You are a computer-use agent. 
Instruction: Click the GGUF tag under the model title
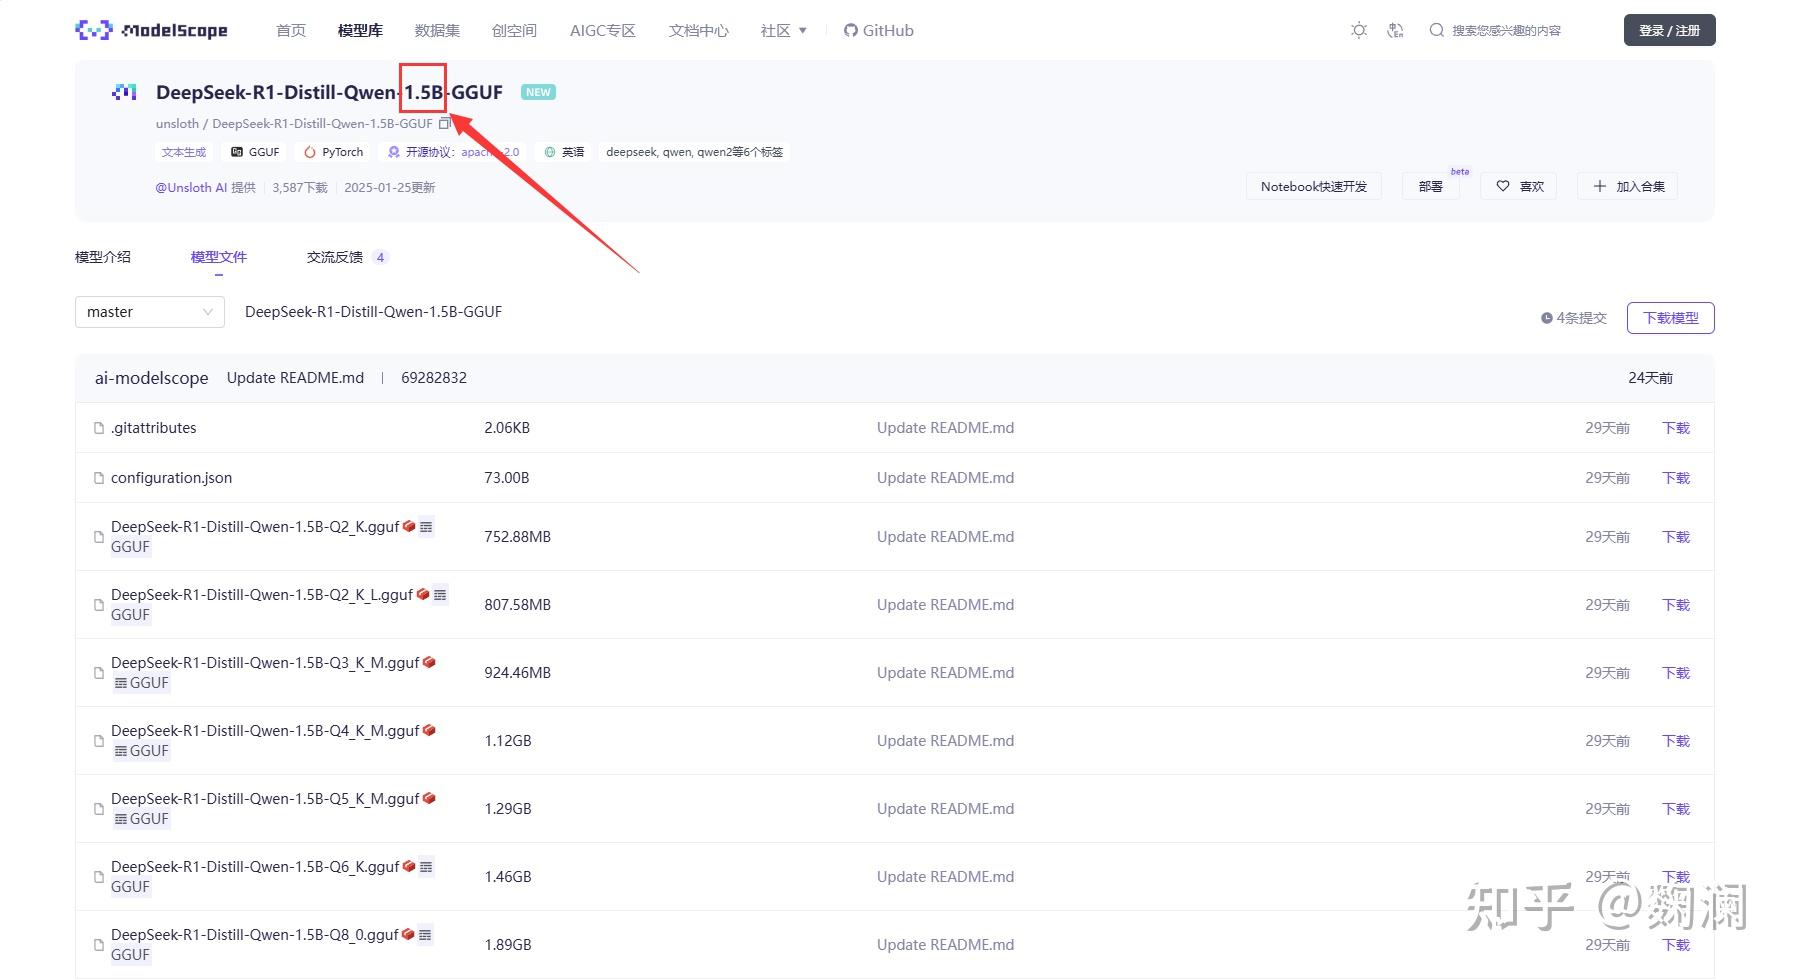pos(255,152)
